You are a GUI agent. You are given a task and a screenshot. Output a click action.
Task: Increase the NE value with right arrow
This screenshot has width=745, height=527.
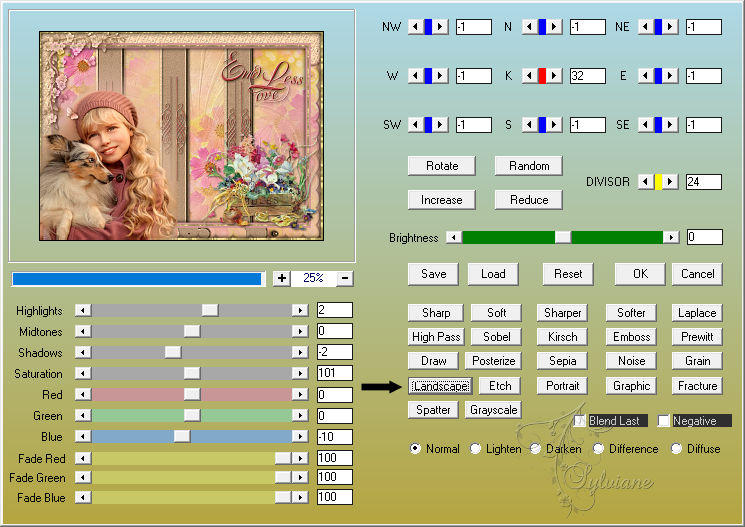(x=670, y=27)
